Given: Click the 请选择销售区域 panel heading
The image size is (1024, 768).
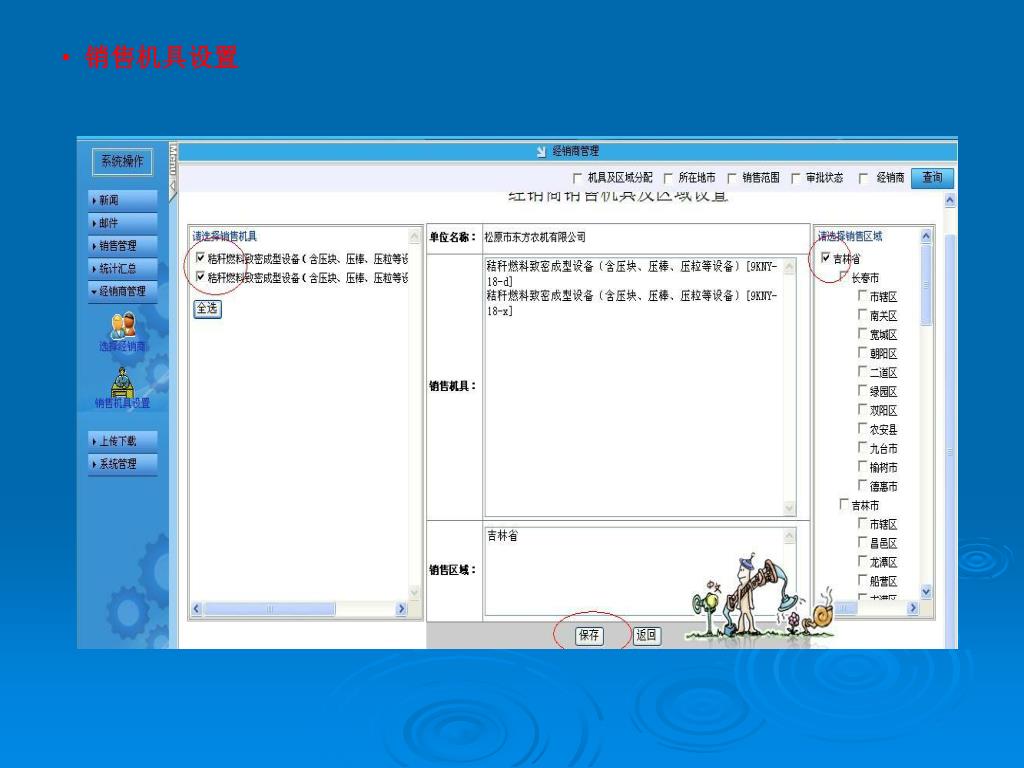Looking at the screenshot, I should pos(850,236).
